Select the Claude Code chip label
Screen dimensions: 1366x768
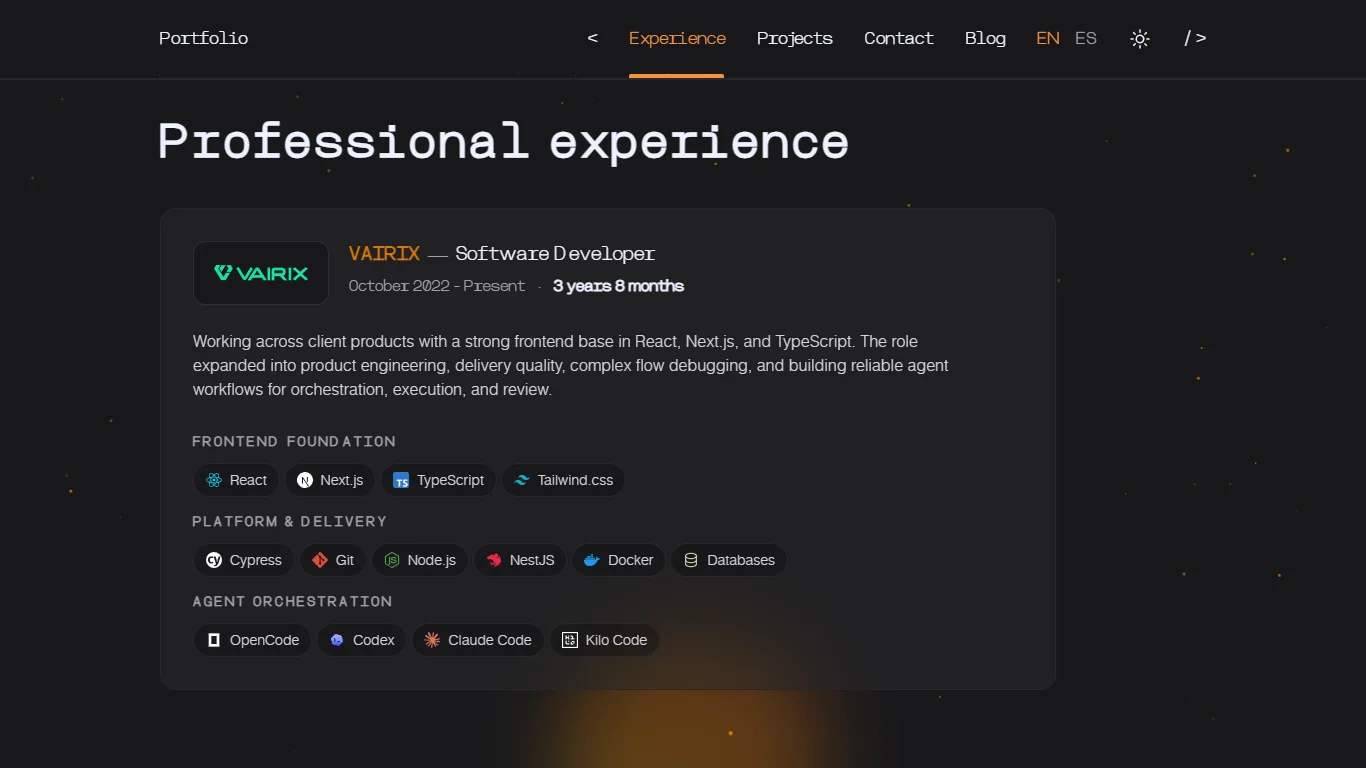(x=490, y=640)
